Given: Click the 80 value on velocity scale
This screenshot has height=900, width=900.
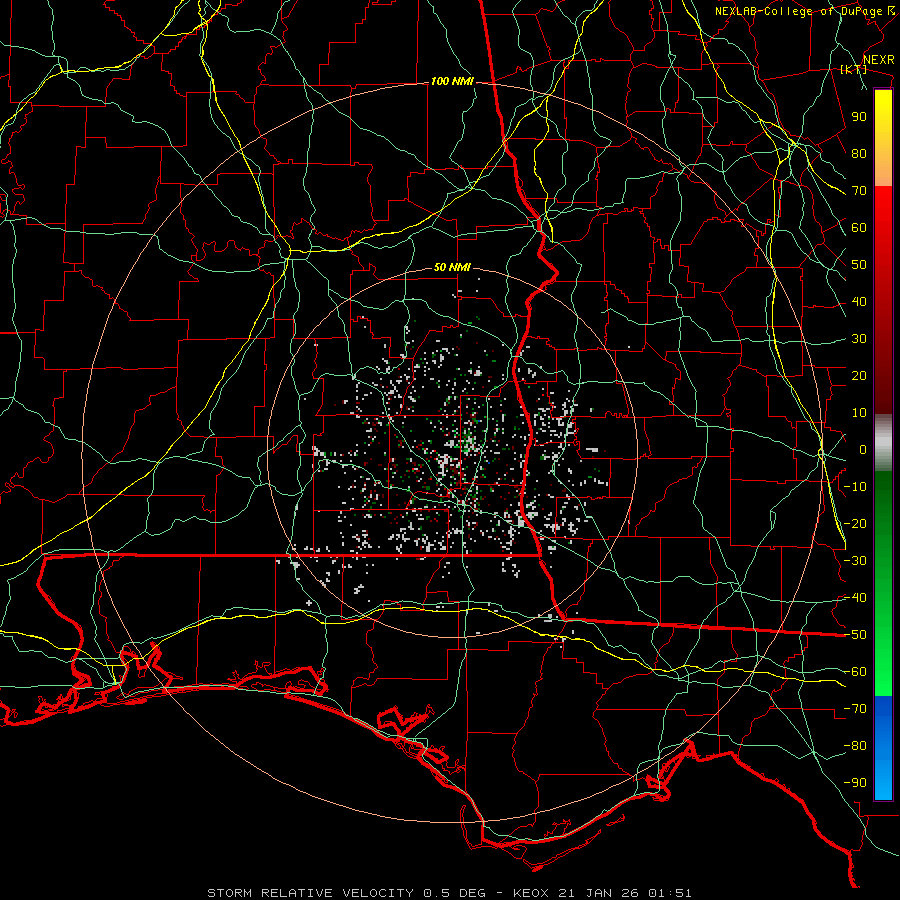Looking at the screenshot, I should (859, 154).
